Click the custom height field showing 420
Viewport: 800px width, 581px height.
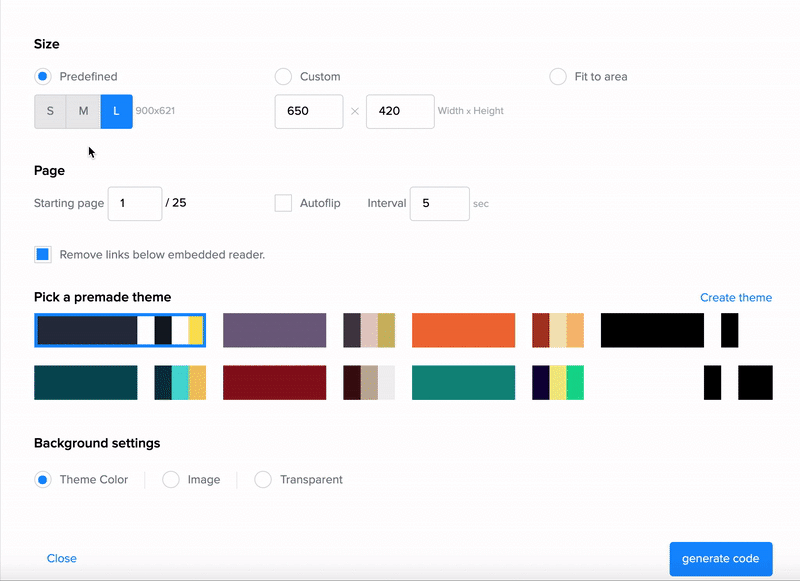pyautogui.click(x=399, y=111)
